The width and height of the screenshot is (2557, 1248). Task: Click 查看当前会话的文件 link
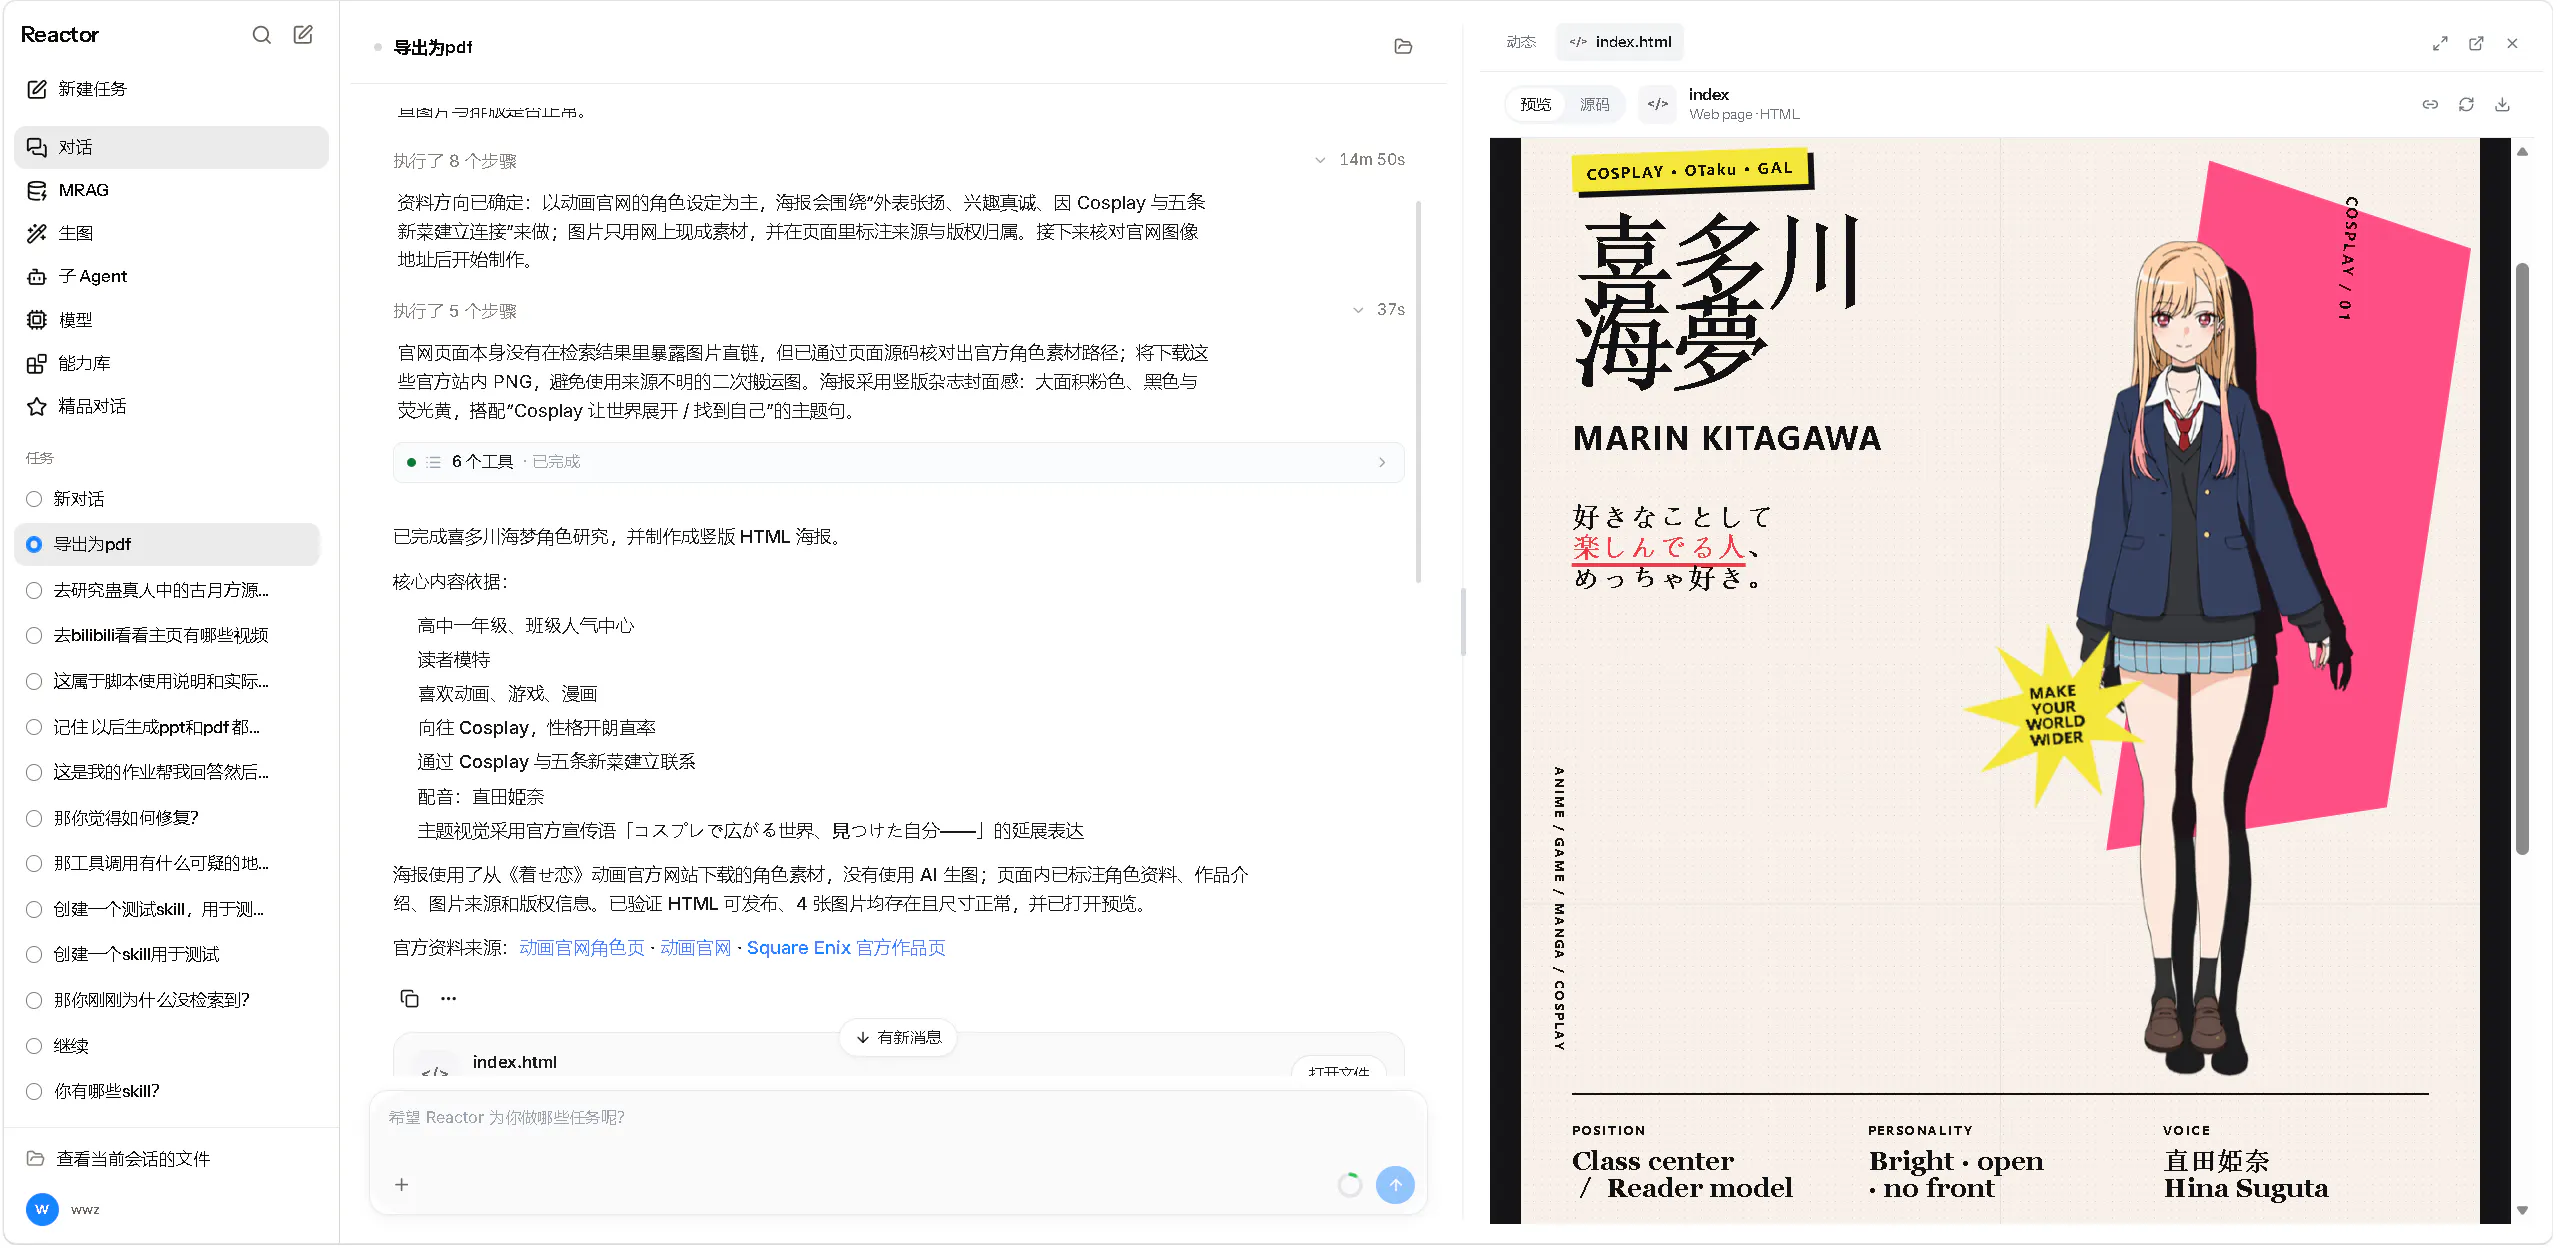[x=133, y=1158]
